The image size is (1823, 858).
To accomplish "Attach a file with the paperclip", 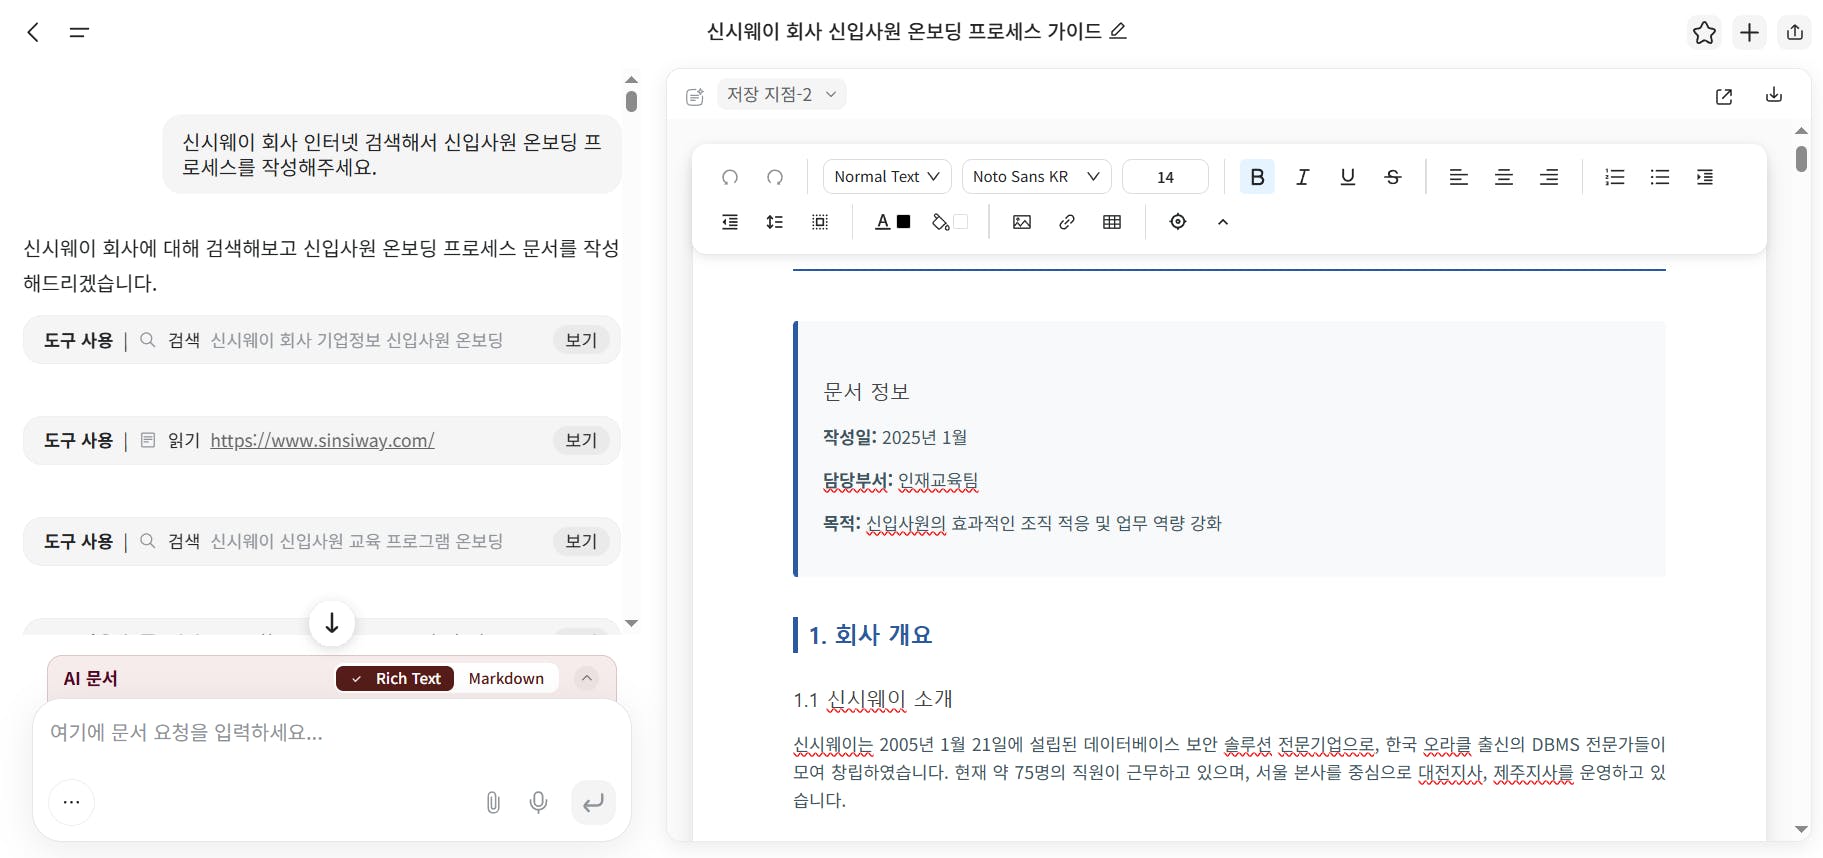I will (x=493, y=802).
